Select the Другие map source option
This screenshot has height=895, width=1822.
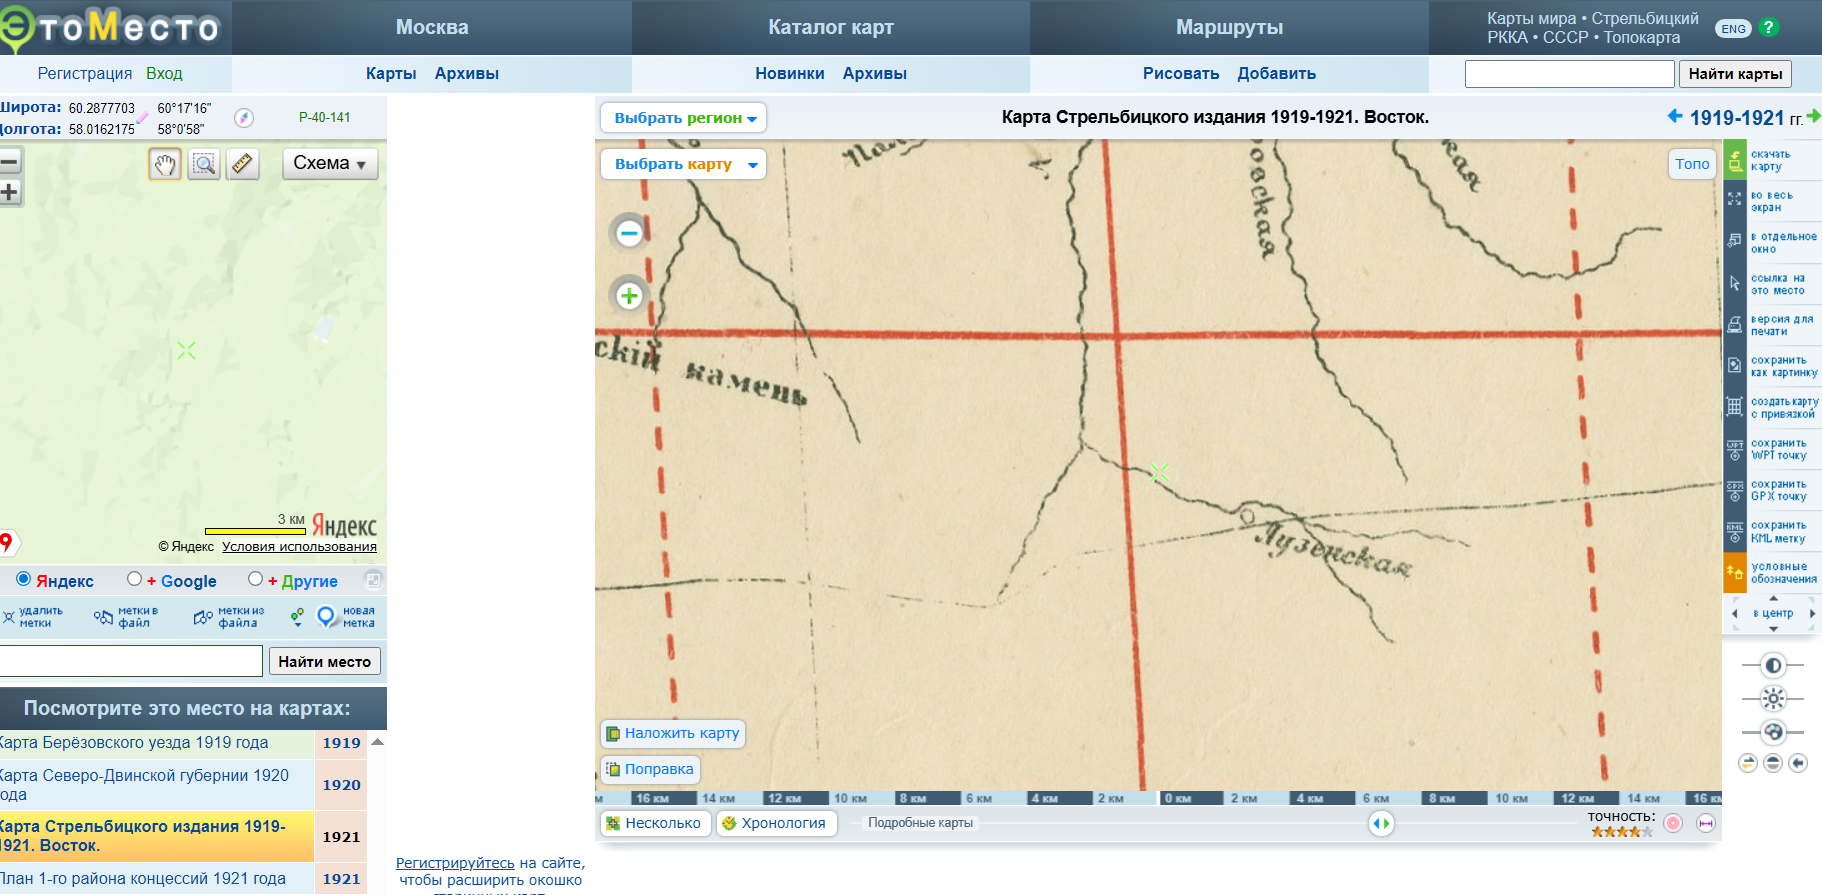[x=256, y=579]
